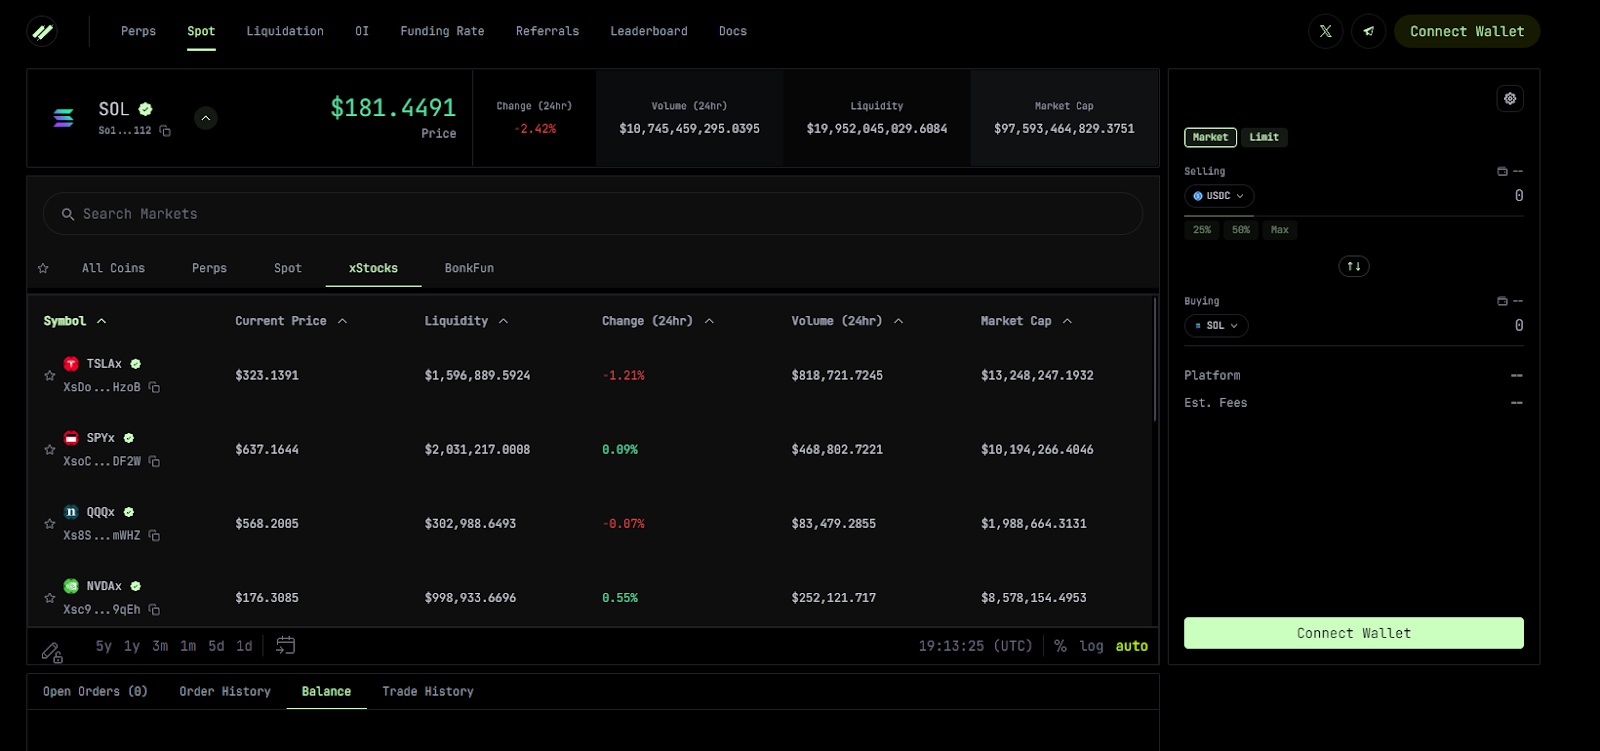Image resolution: width=1600 pixels, height=751 pixels.
Task: Sort table by Liquidity column
Action: point(466,321)
